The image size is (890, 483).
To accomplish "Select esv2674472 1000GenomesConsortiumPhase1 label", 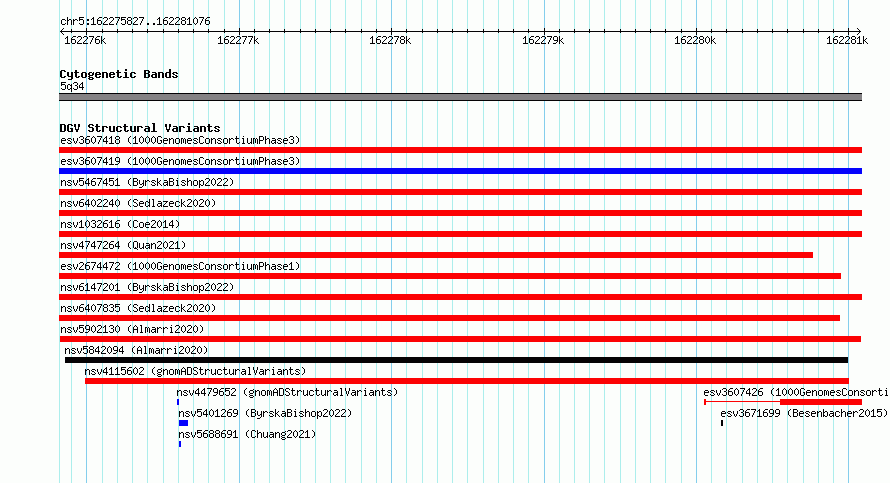I will pyautogui.click(x=180, y=266).
